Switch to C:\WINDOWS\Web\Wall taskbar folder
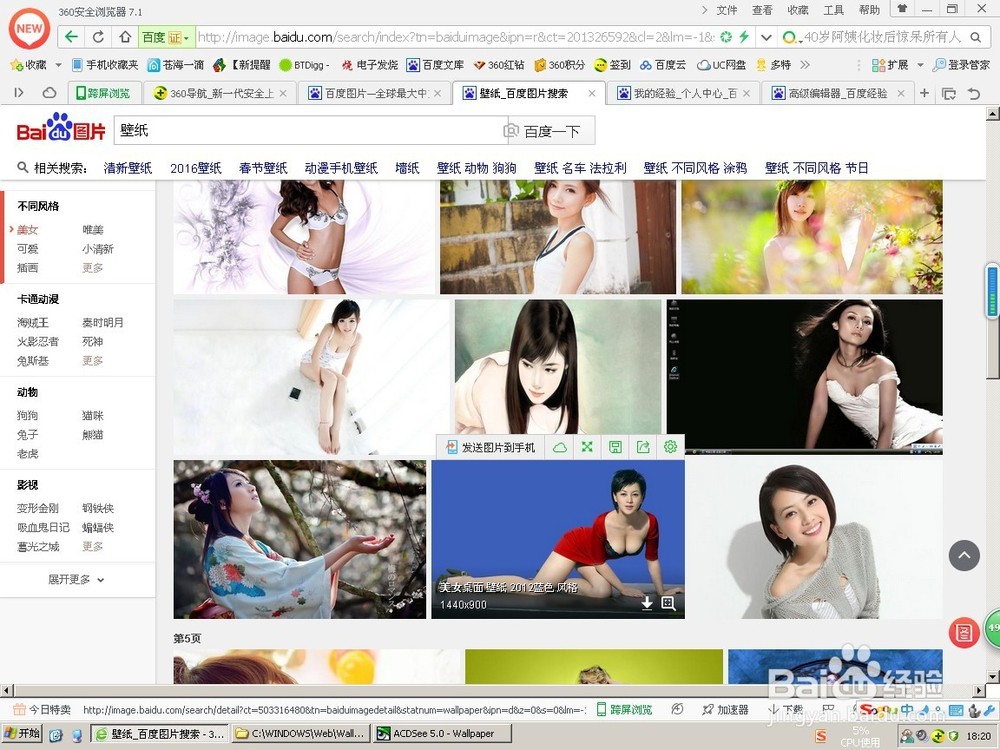Screen dimensions: 1000x750 (300, 734)
